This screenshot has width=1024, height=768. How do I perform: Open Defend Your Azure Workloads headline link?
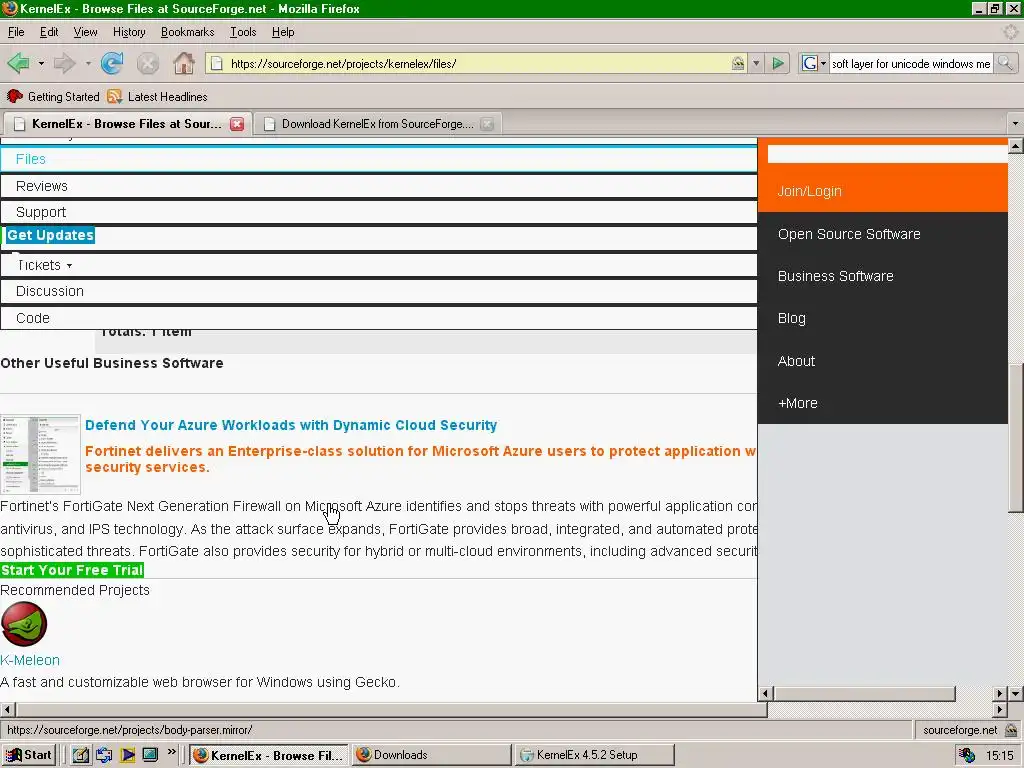pos(291,425)
